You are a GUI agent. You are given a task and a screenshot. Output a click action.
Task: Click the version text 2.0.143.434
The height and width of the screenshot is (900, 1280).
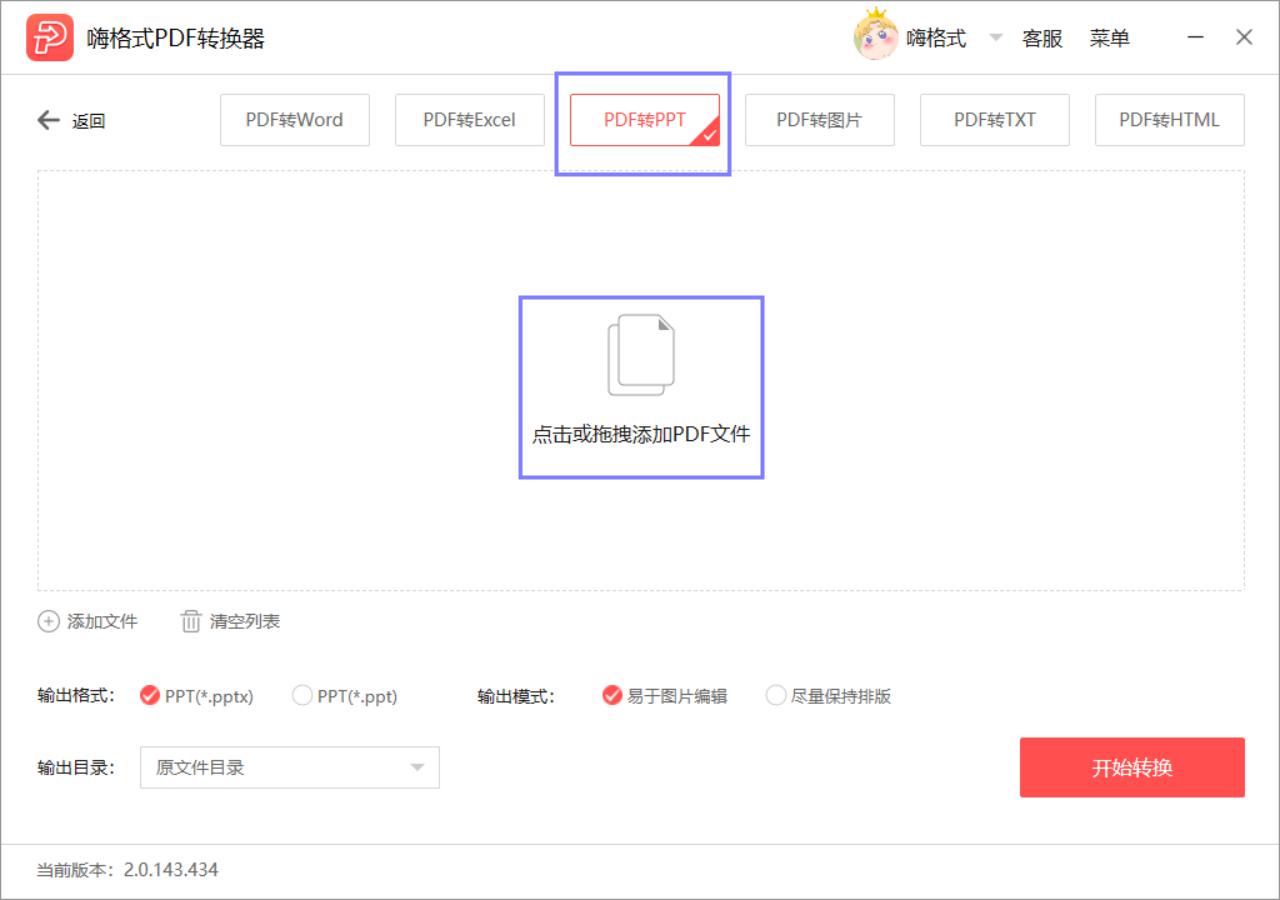[x=171, y=870]
